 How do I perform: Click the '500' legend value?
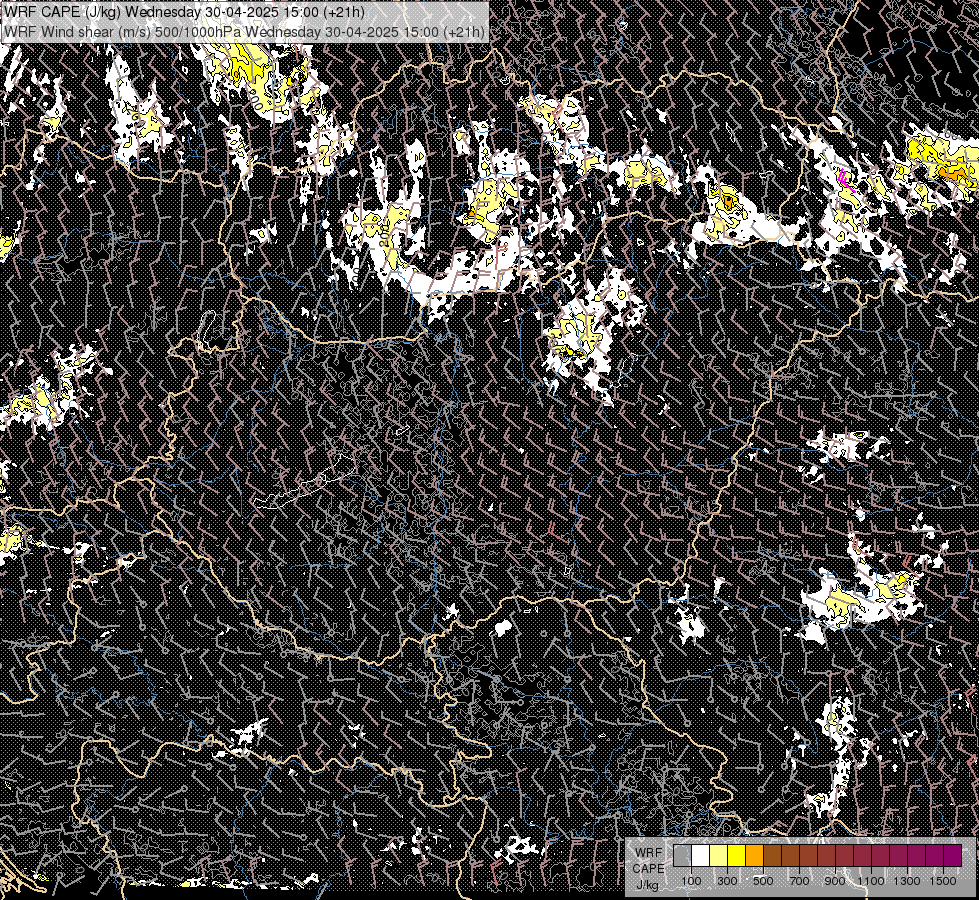(x=763, y=881)
